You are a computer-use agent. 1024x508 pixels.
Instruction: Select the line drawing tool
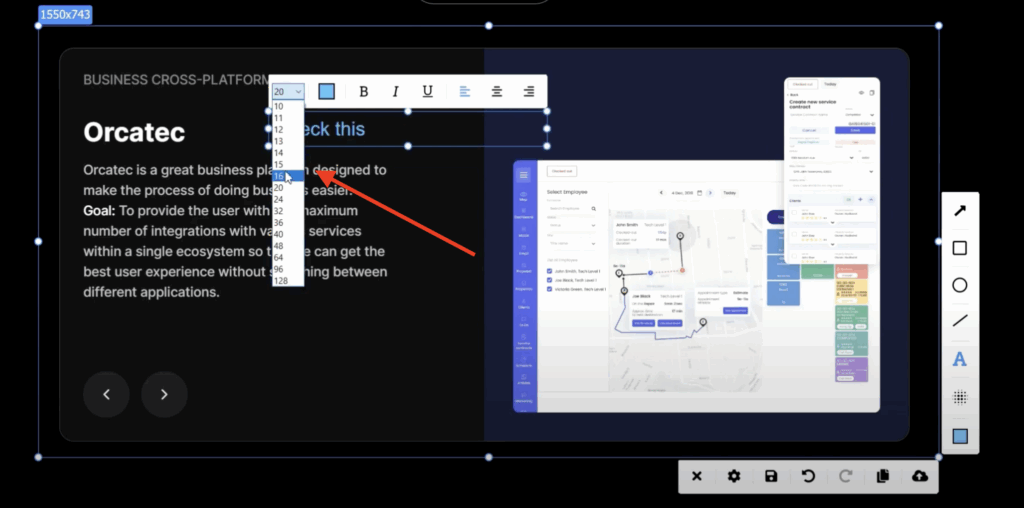pos(959,321)
